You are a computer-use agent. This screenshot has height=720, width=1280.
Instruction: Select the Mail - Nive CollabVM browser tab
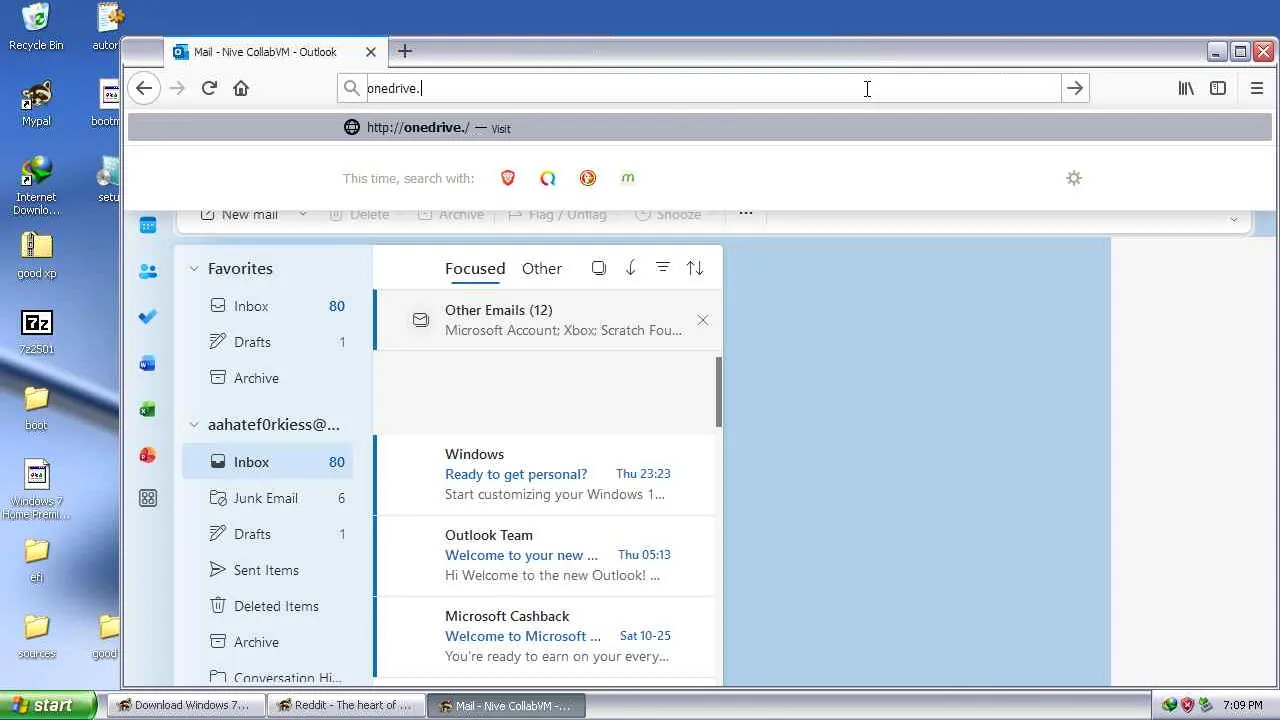click(275, 52)
